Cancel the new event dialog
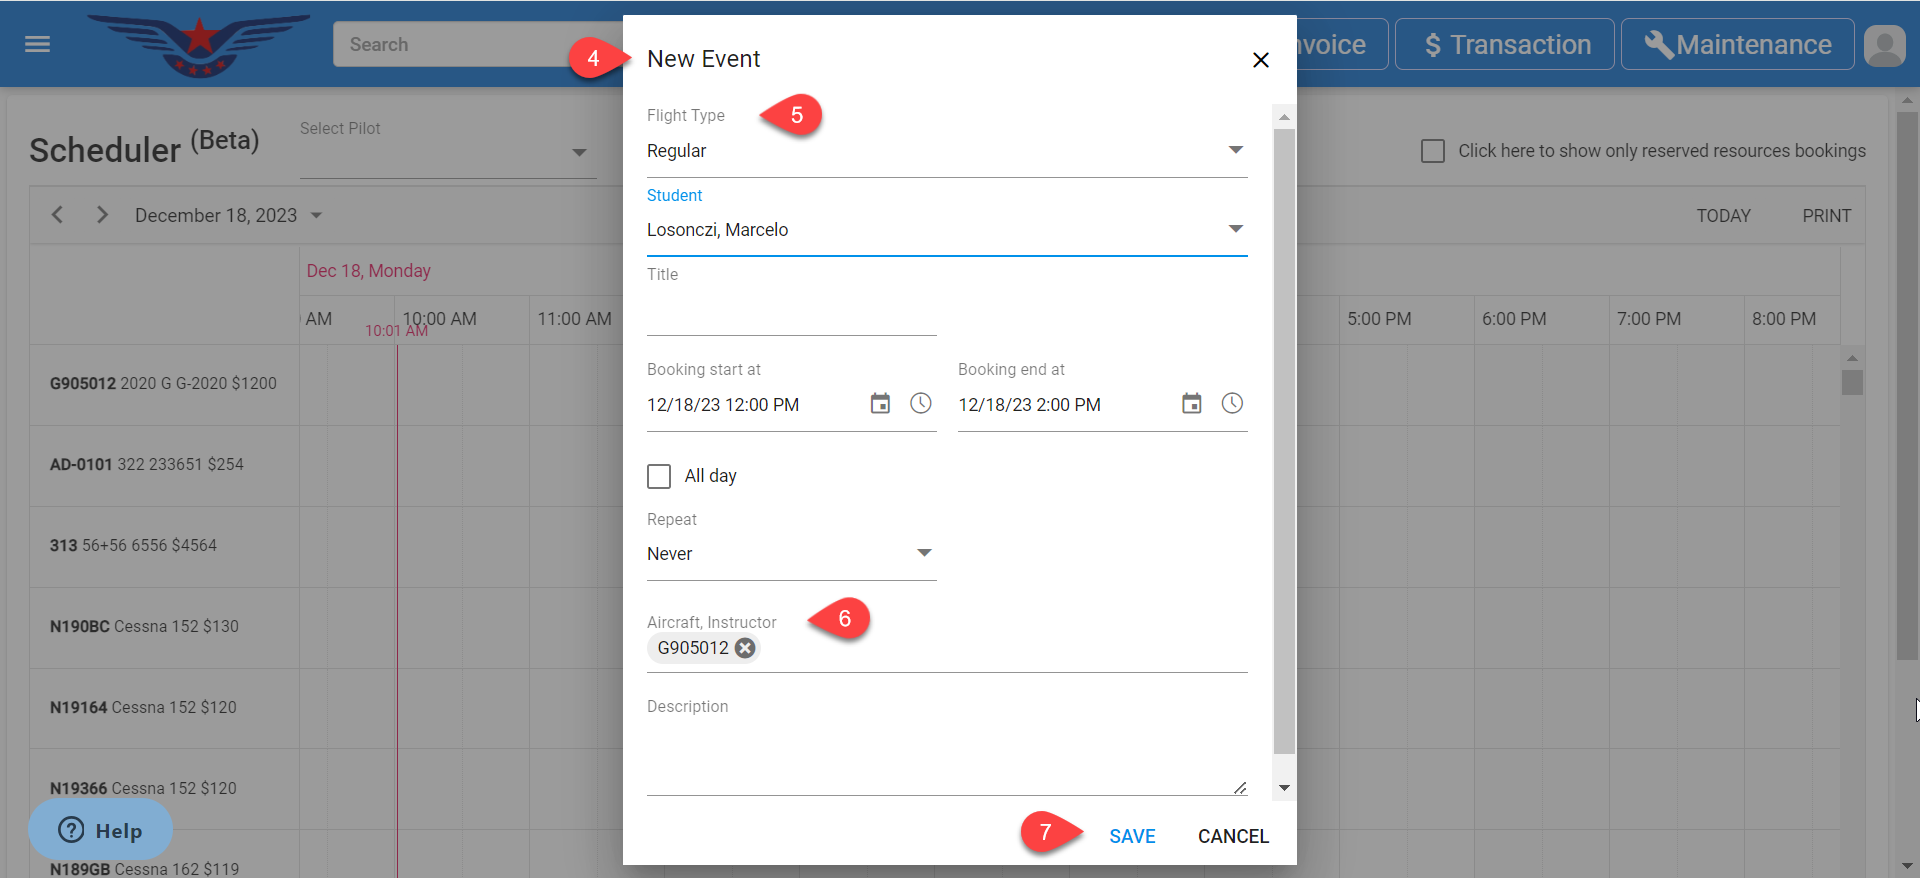This screenshot has width=1920, height=878. [x=1233, y=836]
